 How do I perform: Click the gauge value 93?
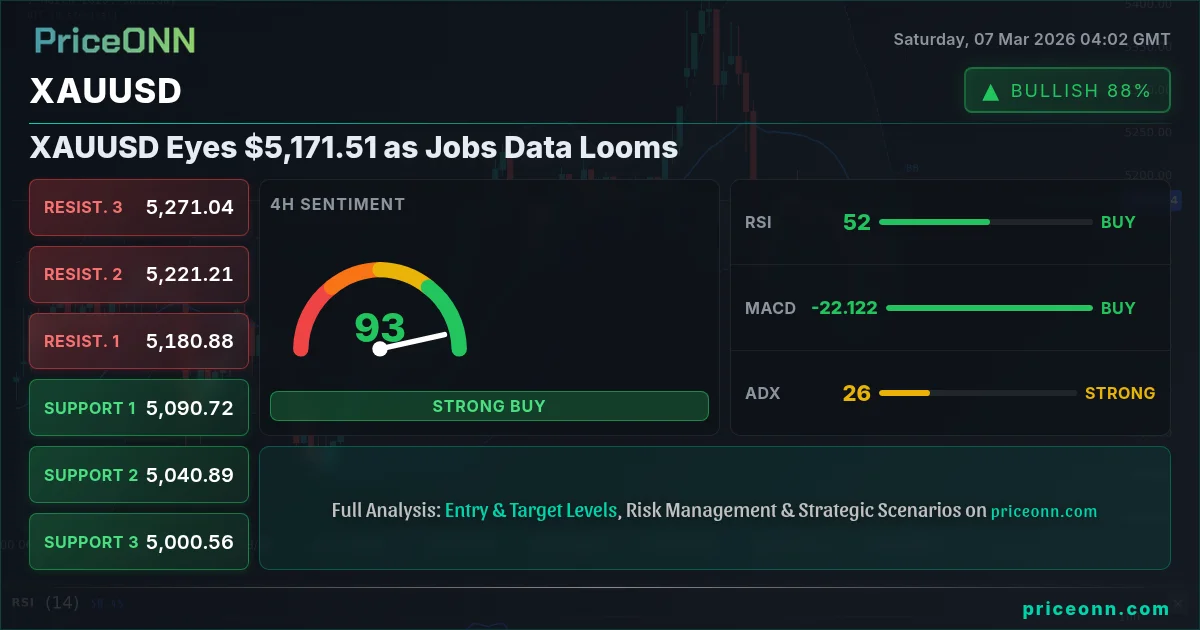tap(380, 328)
